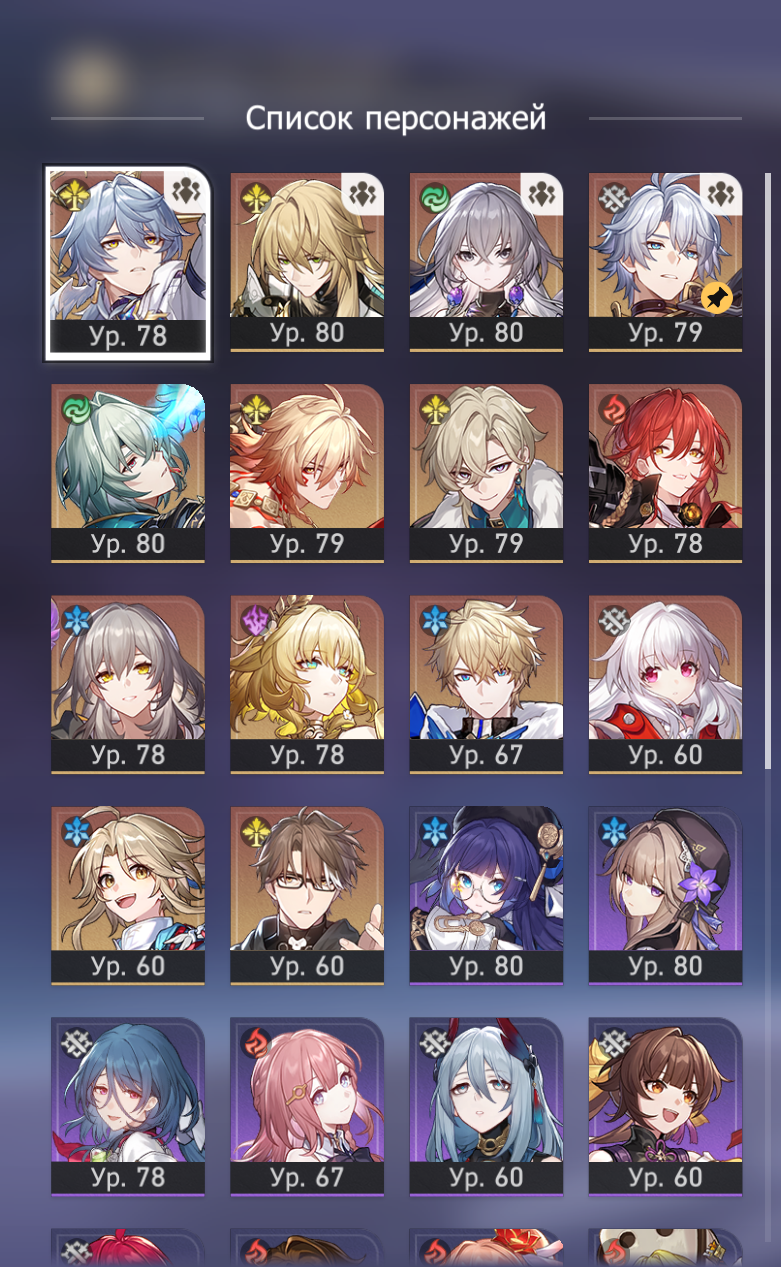Click the character list vertical scrollbar

[x=768, y=470]
